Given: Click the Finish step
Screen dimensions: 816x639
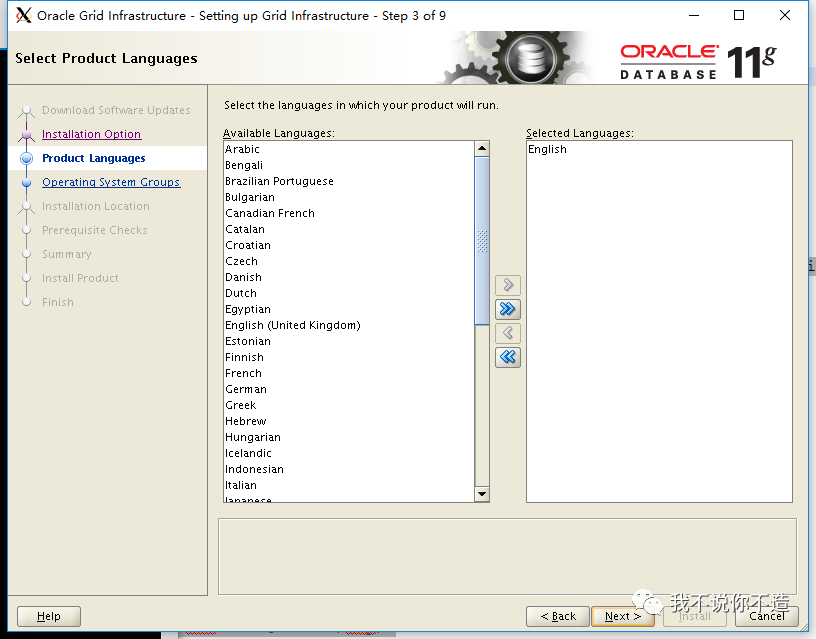Looking at the screenshot, I should point(58,302).
